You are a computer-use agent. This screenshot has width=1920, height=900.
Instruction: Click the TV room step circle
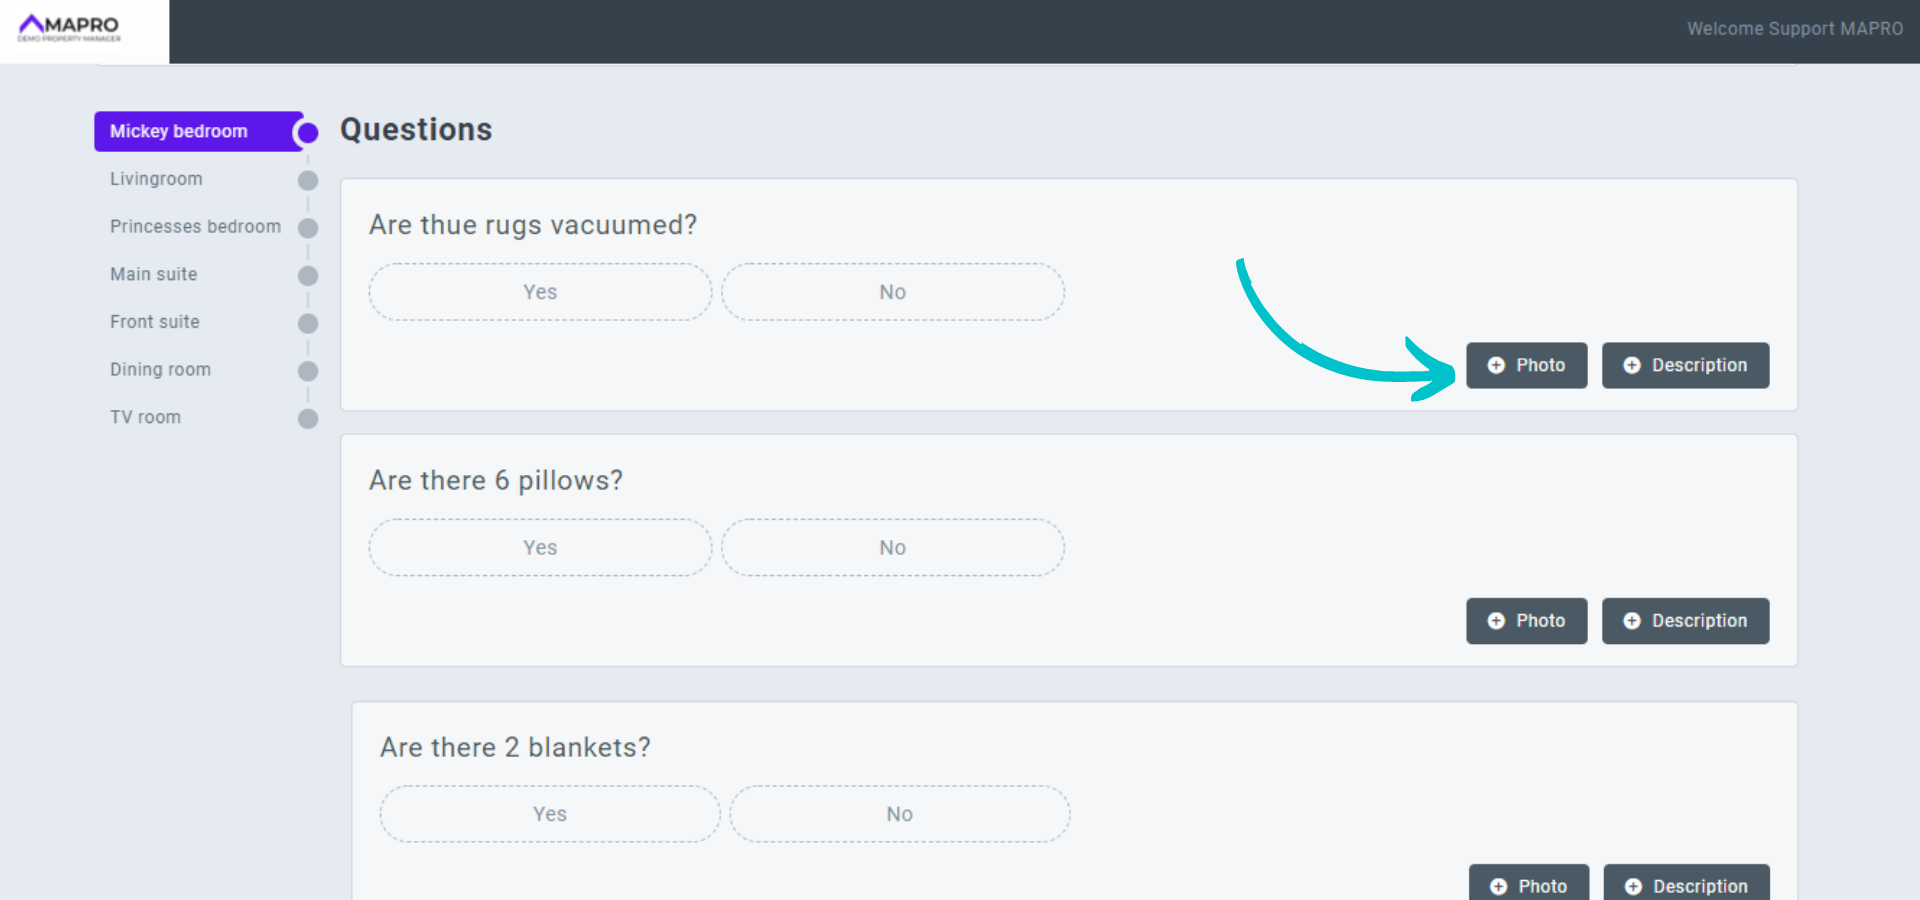(x=308, y=419)
